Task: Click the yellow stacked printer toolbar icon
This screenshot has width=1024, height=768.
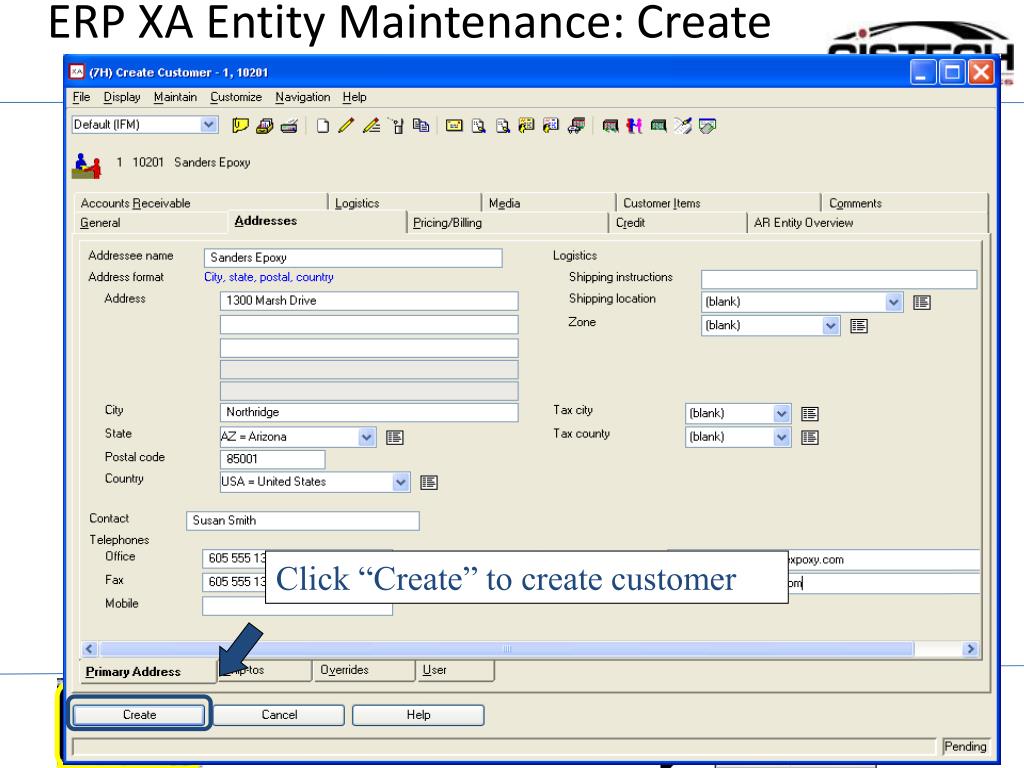Action: click(264, 125)
